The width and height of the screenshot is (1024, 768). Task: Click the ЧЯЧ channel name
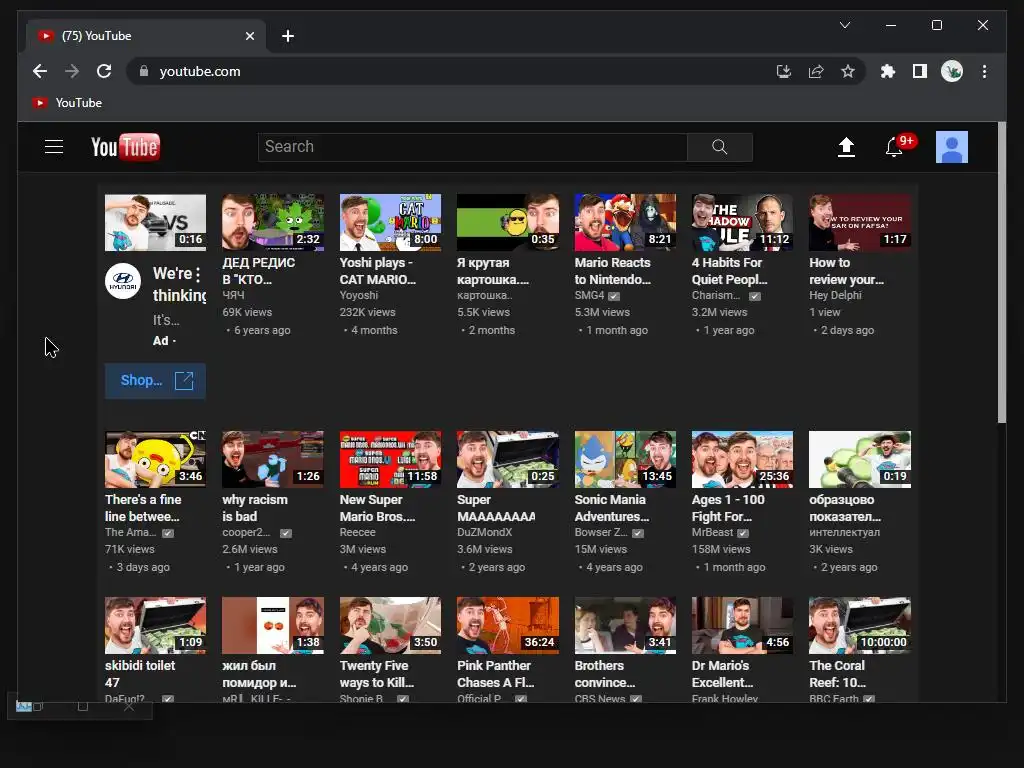pyautogui.click(x=233, y=295)
